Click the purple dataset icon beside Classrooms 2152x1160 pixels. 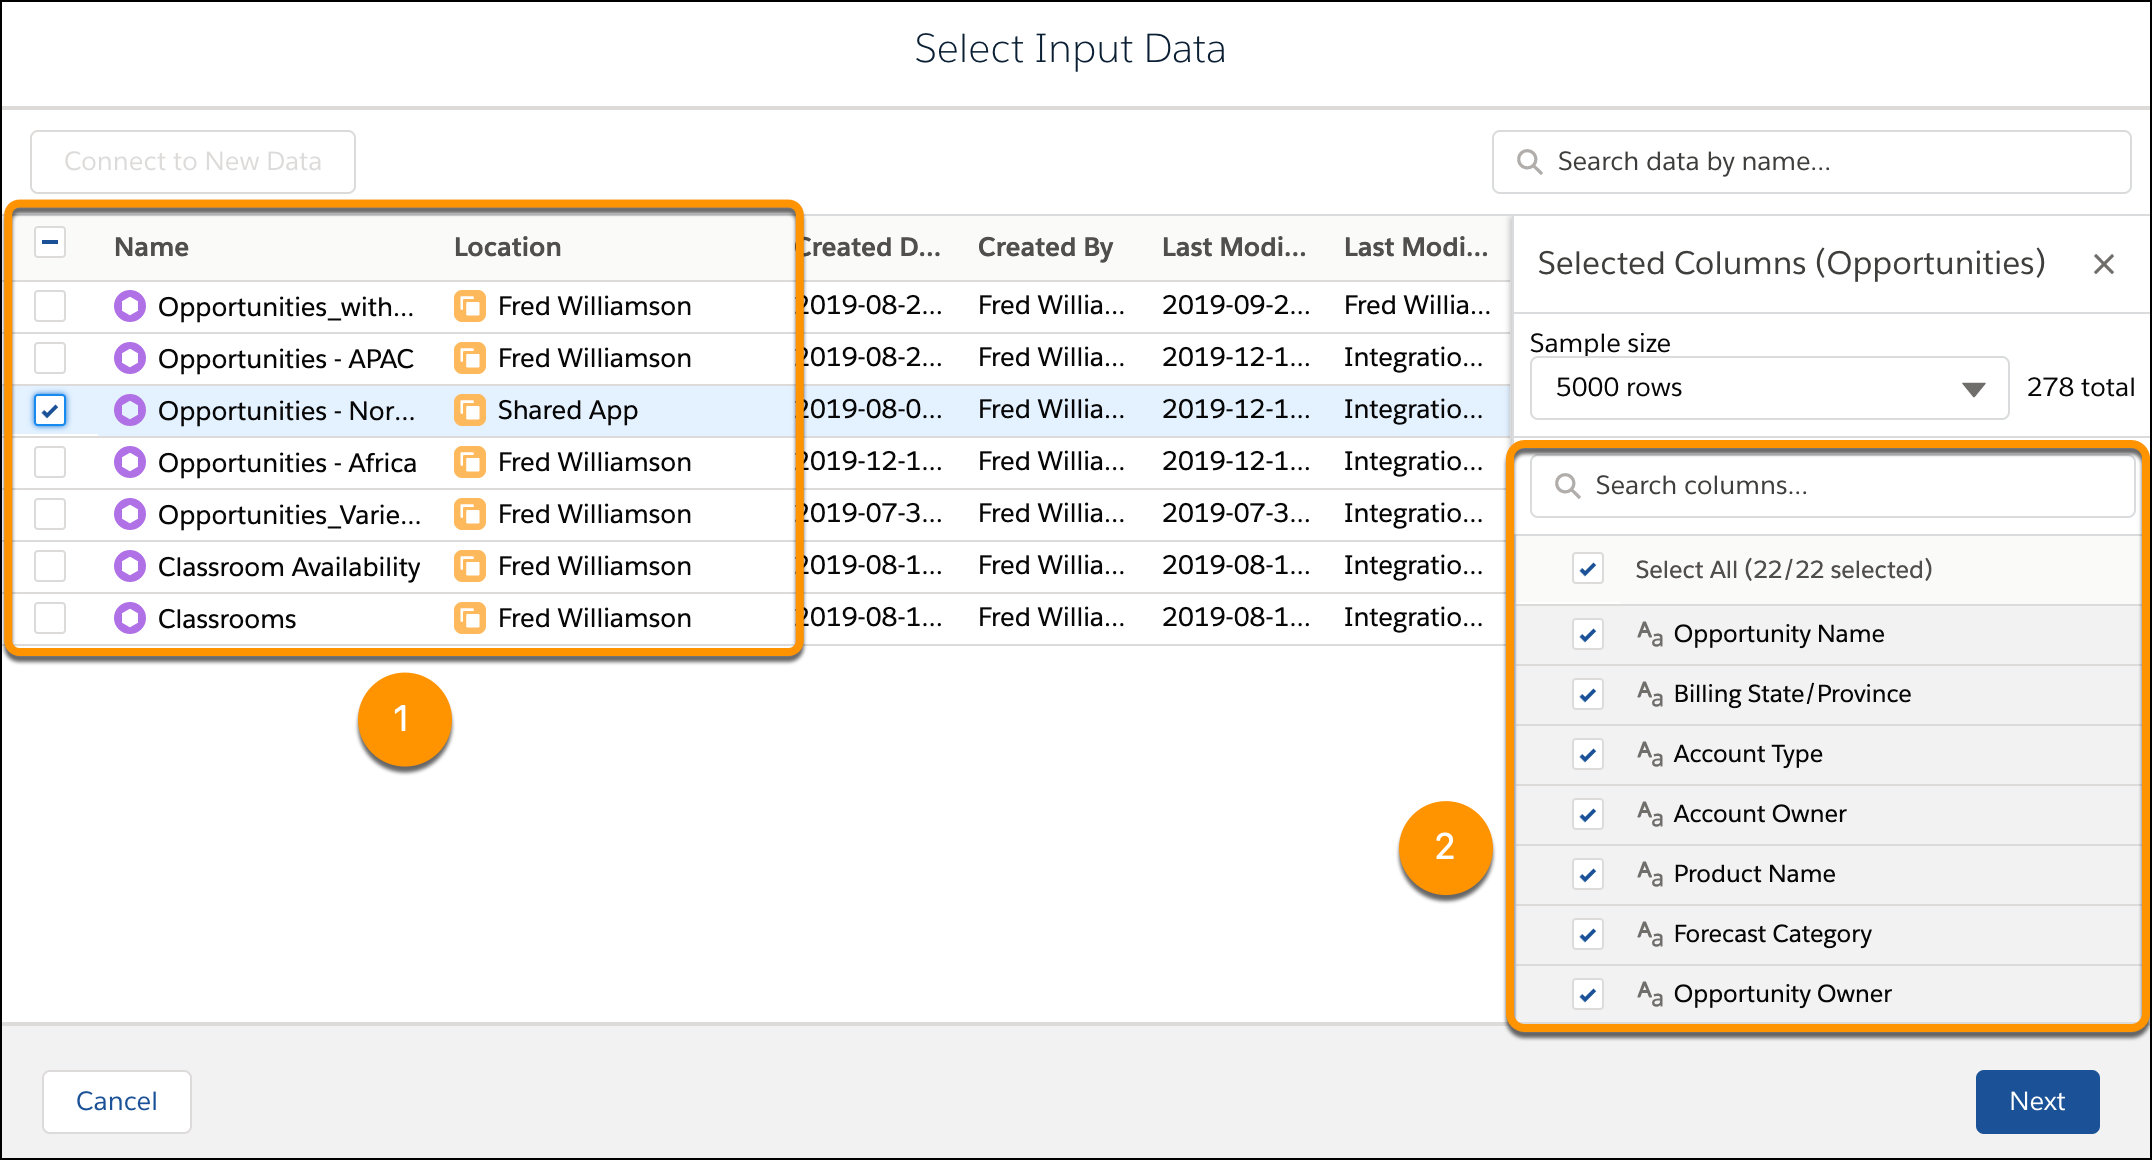click(x=130, y=618)
